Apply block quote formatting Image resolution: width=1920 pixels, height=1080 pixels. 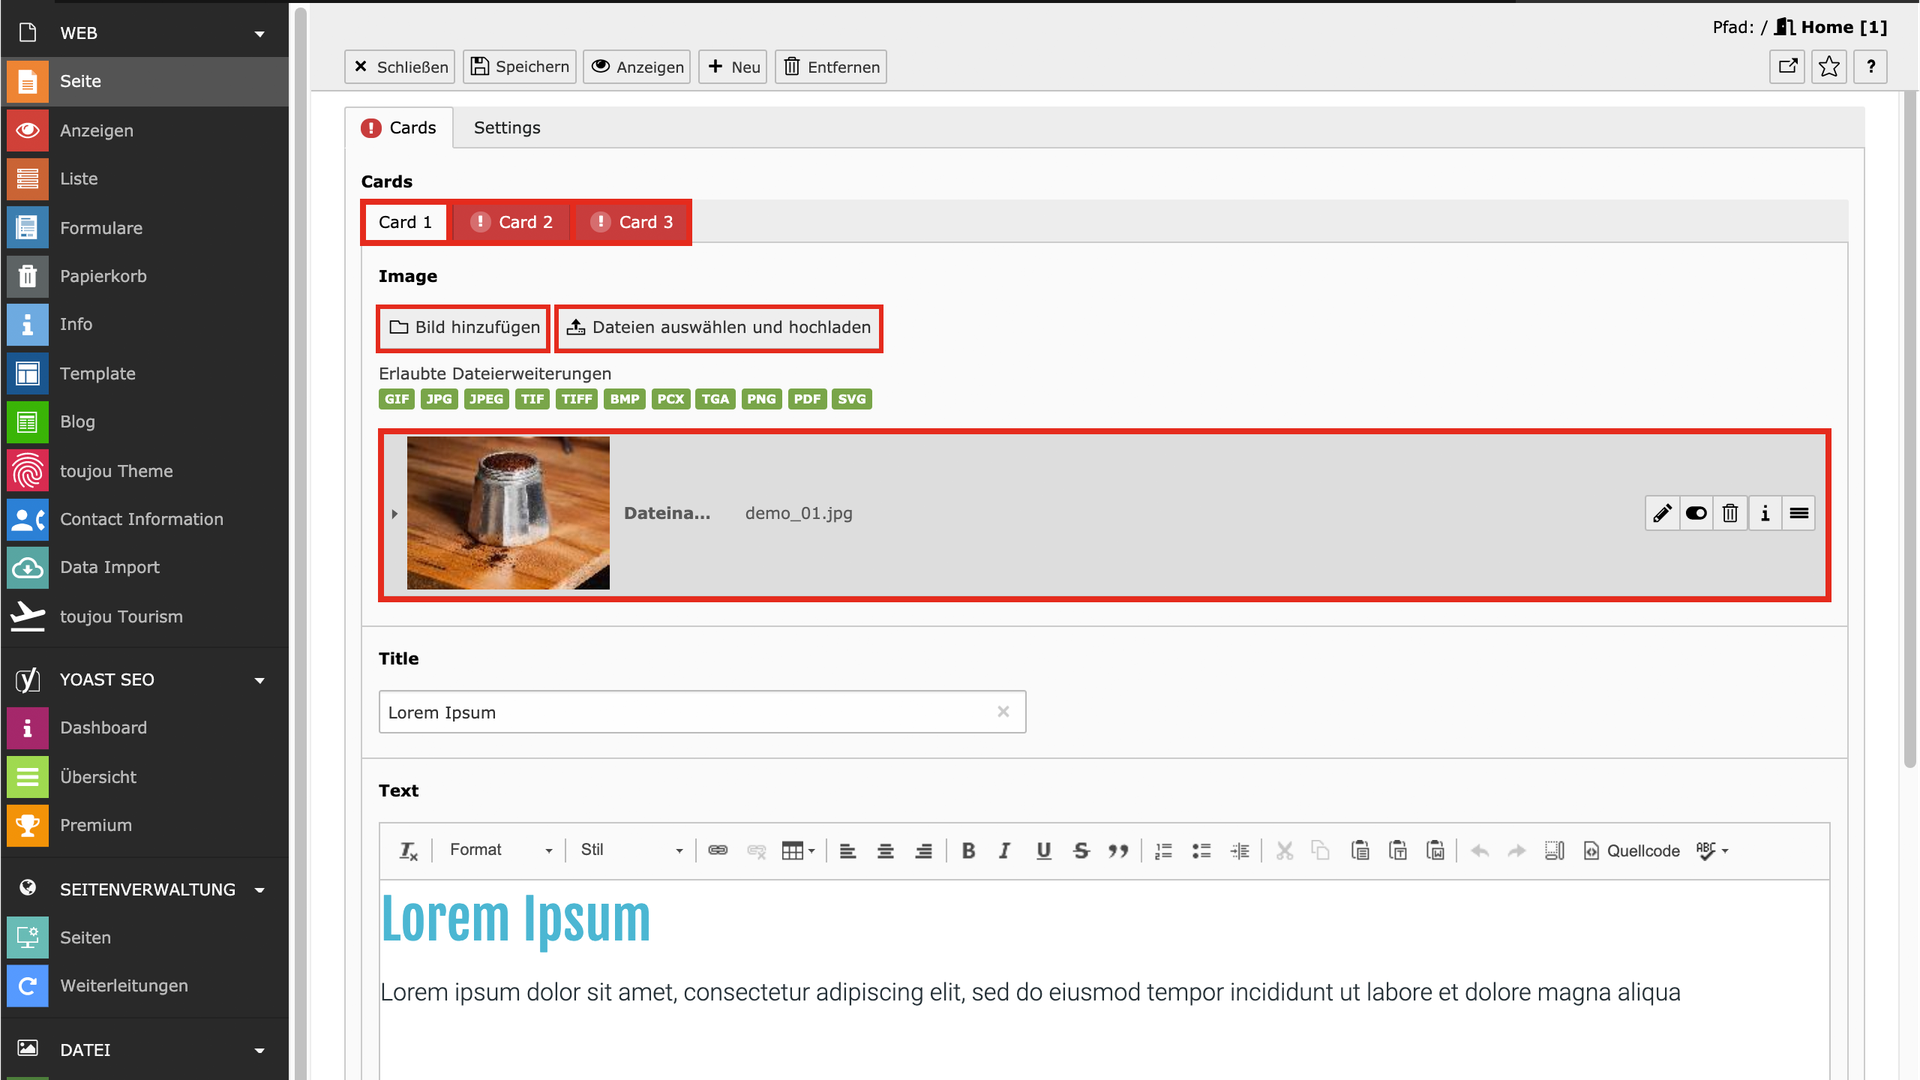click(x=1118, y=850)
